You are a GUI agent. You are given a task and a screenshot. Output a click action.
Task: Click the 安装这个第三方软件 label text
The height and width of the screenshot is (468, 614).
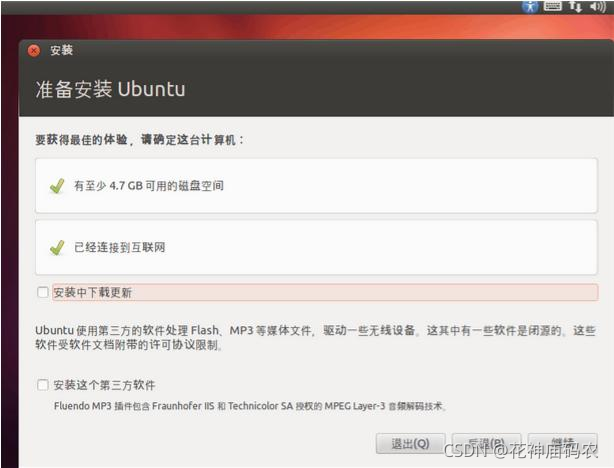(x=104, y=385)
